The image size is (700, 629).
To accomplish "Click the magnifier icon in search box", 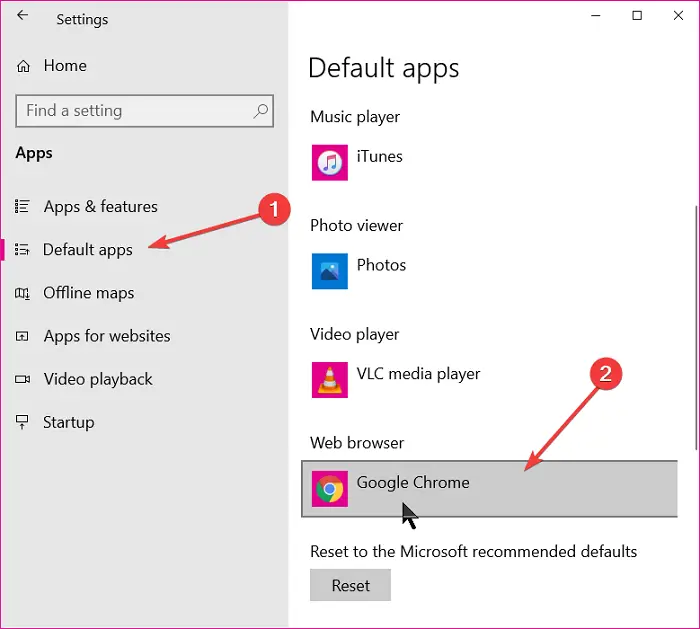I will click(x=261, y=111).
